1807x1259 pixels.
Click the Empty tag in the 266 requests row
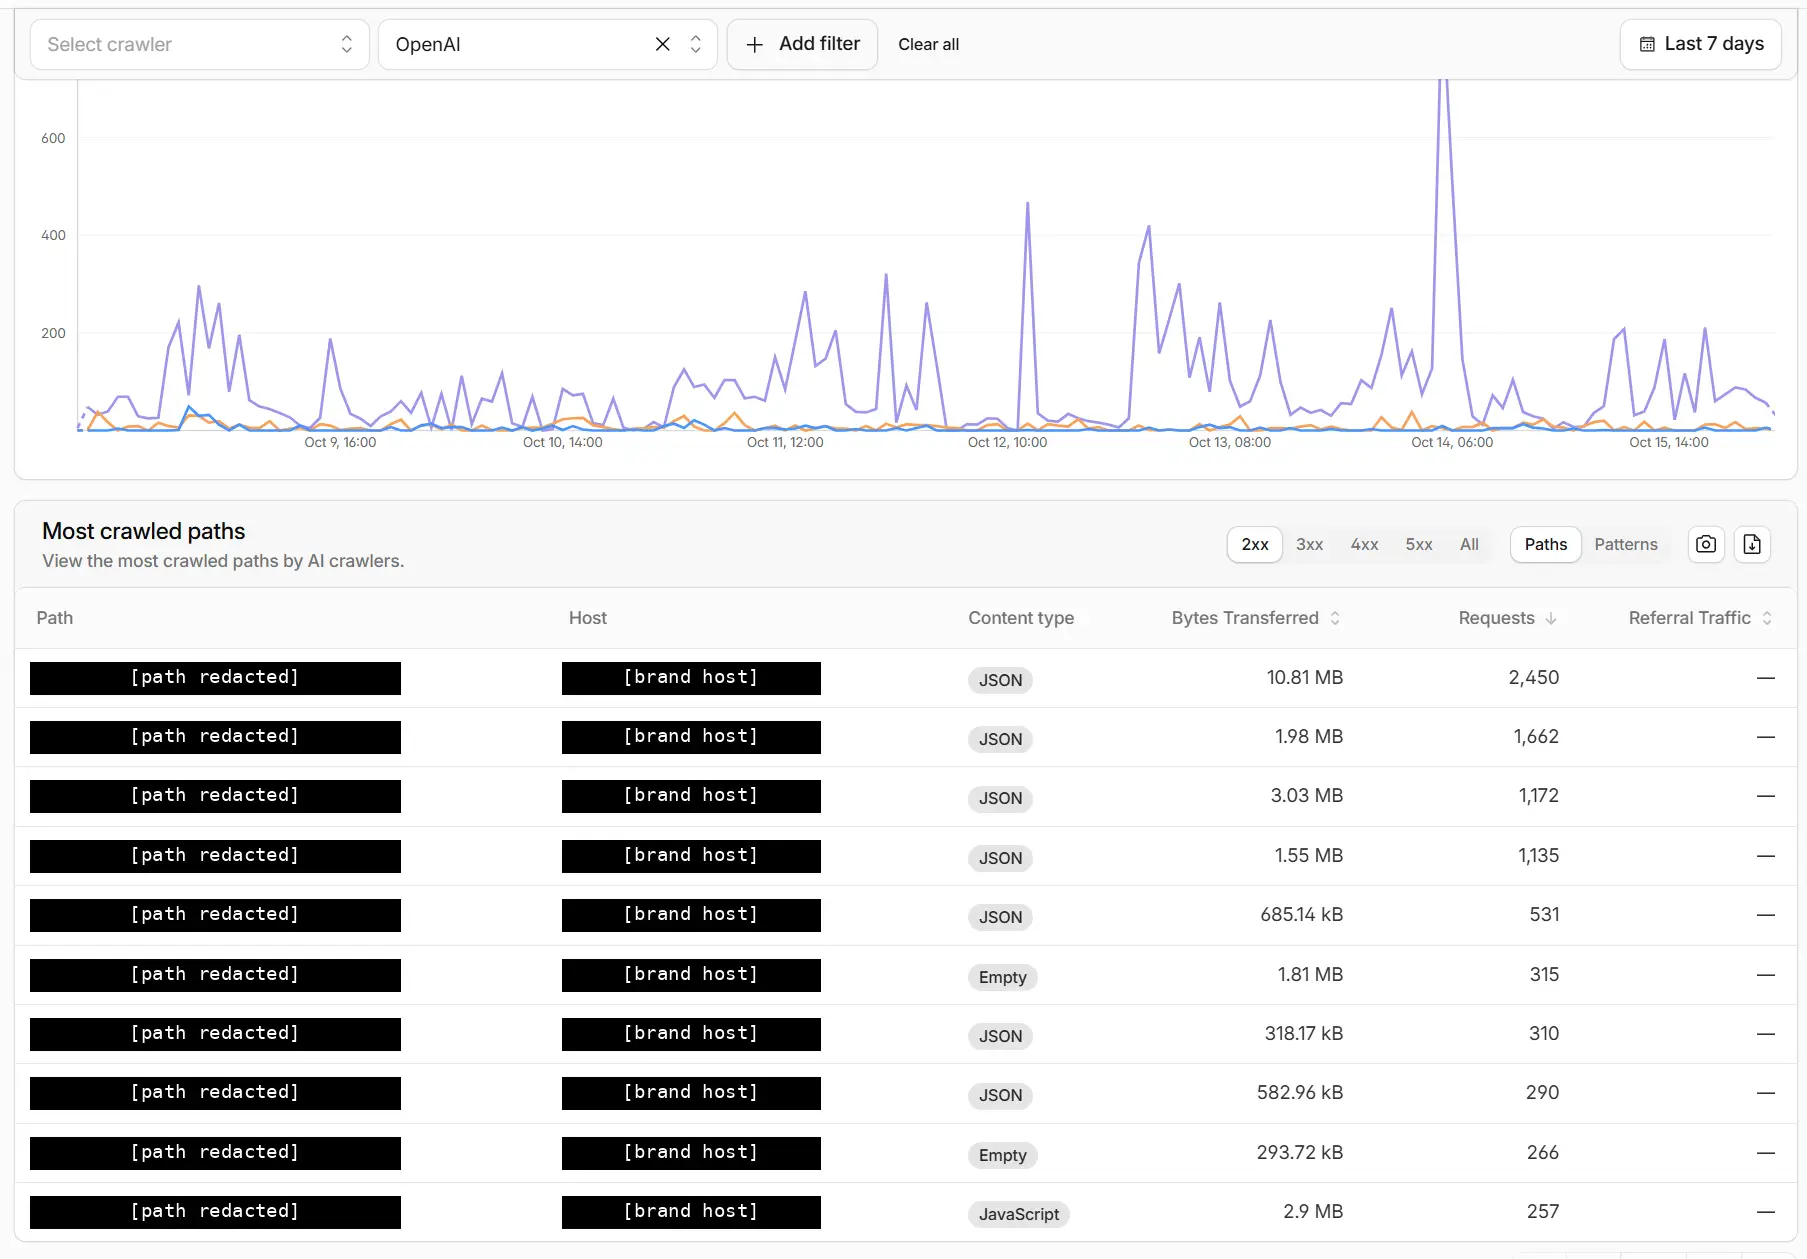coord(1002,1155)
